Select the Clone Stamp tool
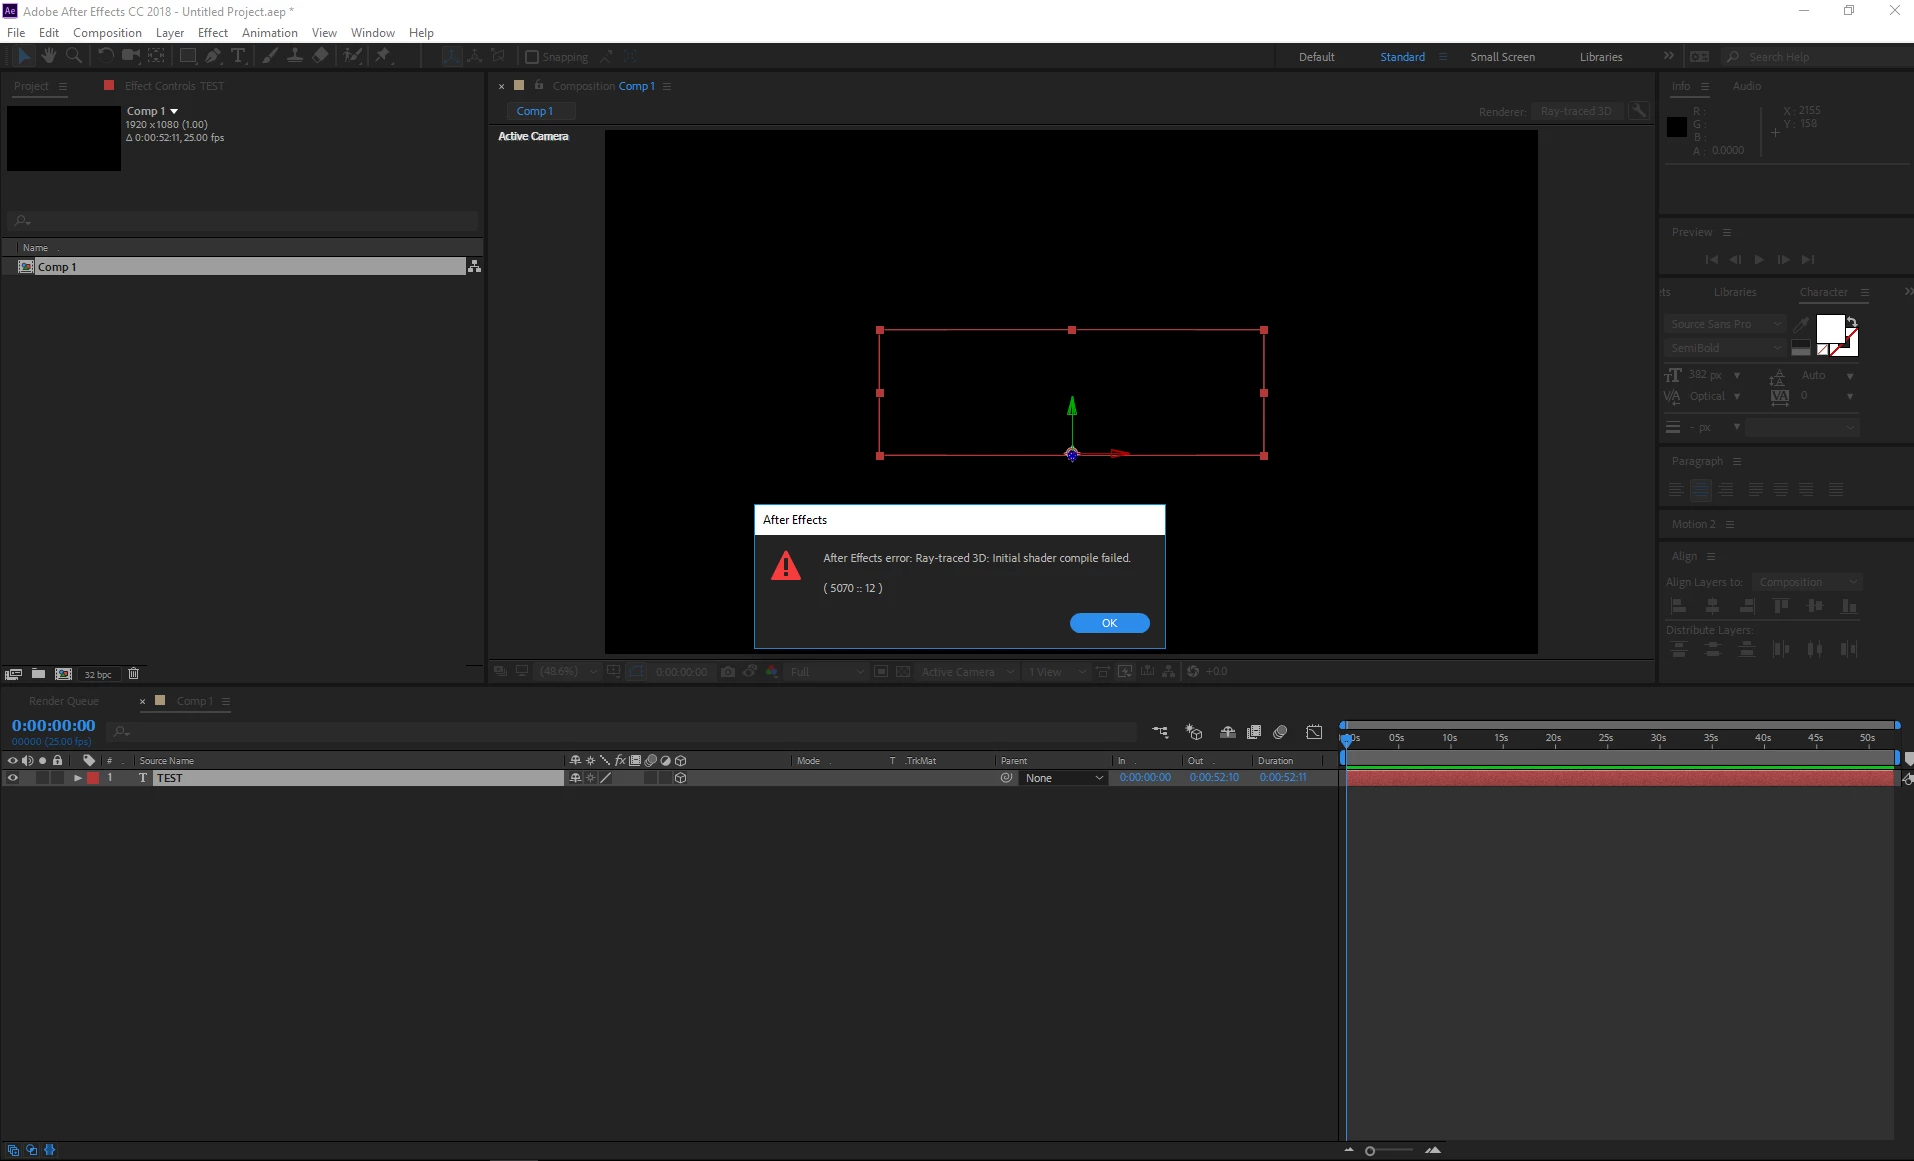This screenshot has height=1161, width=1914. (x=295, y=56)
